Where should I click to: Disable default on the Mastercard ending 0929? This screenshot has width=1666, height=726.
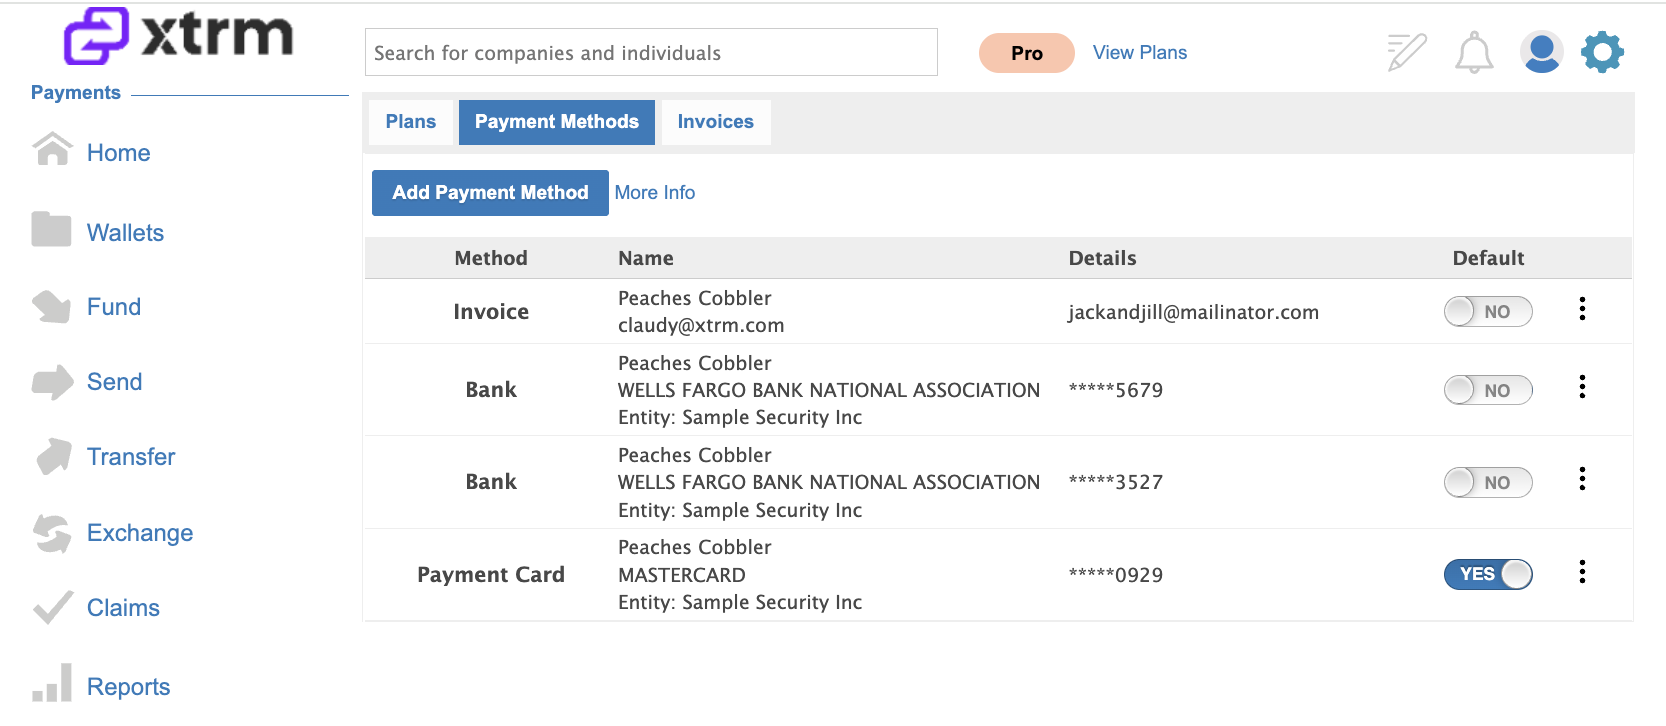coord(1488,574)
